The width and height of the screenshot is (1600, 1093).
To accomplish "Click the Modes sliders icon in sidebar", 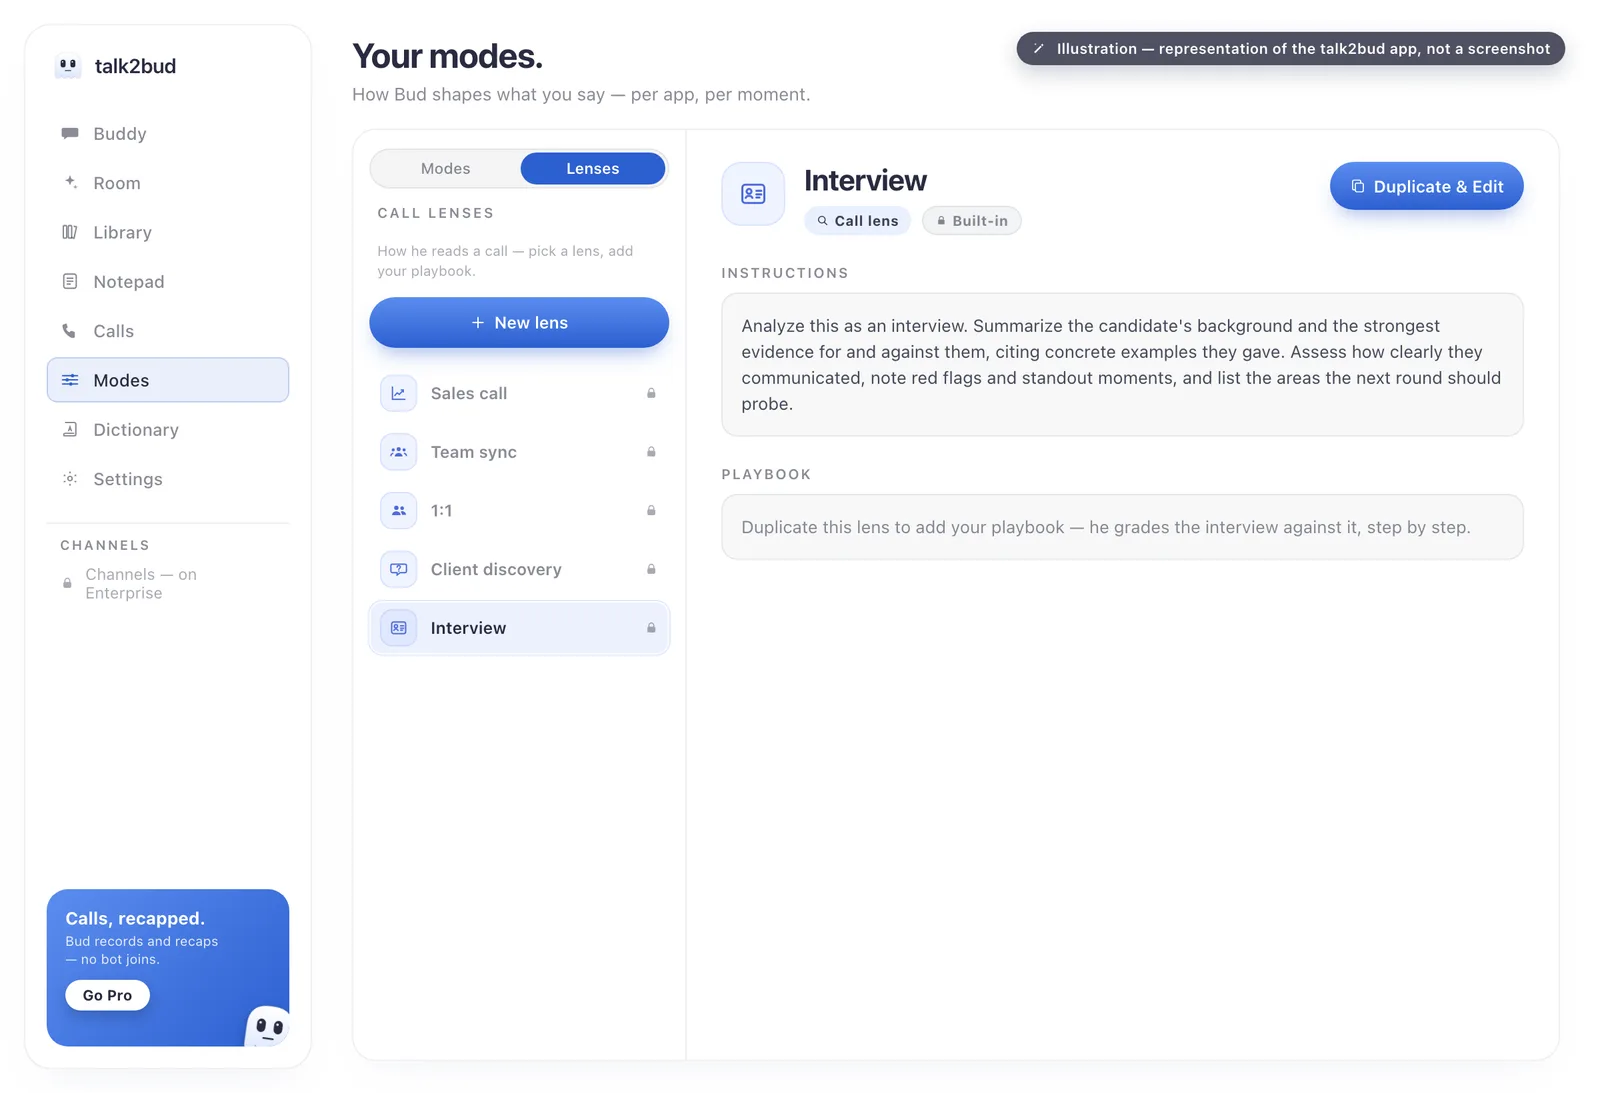I will 70,380.
